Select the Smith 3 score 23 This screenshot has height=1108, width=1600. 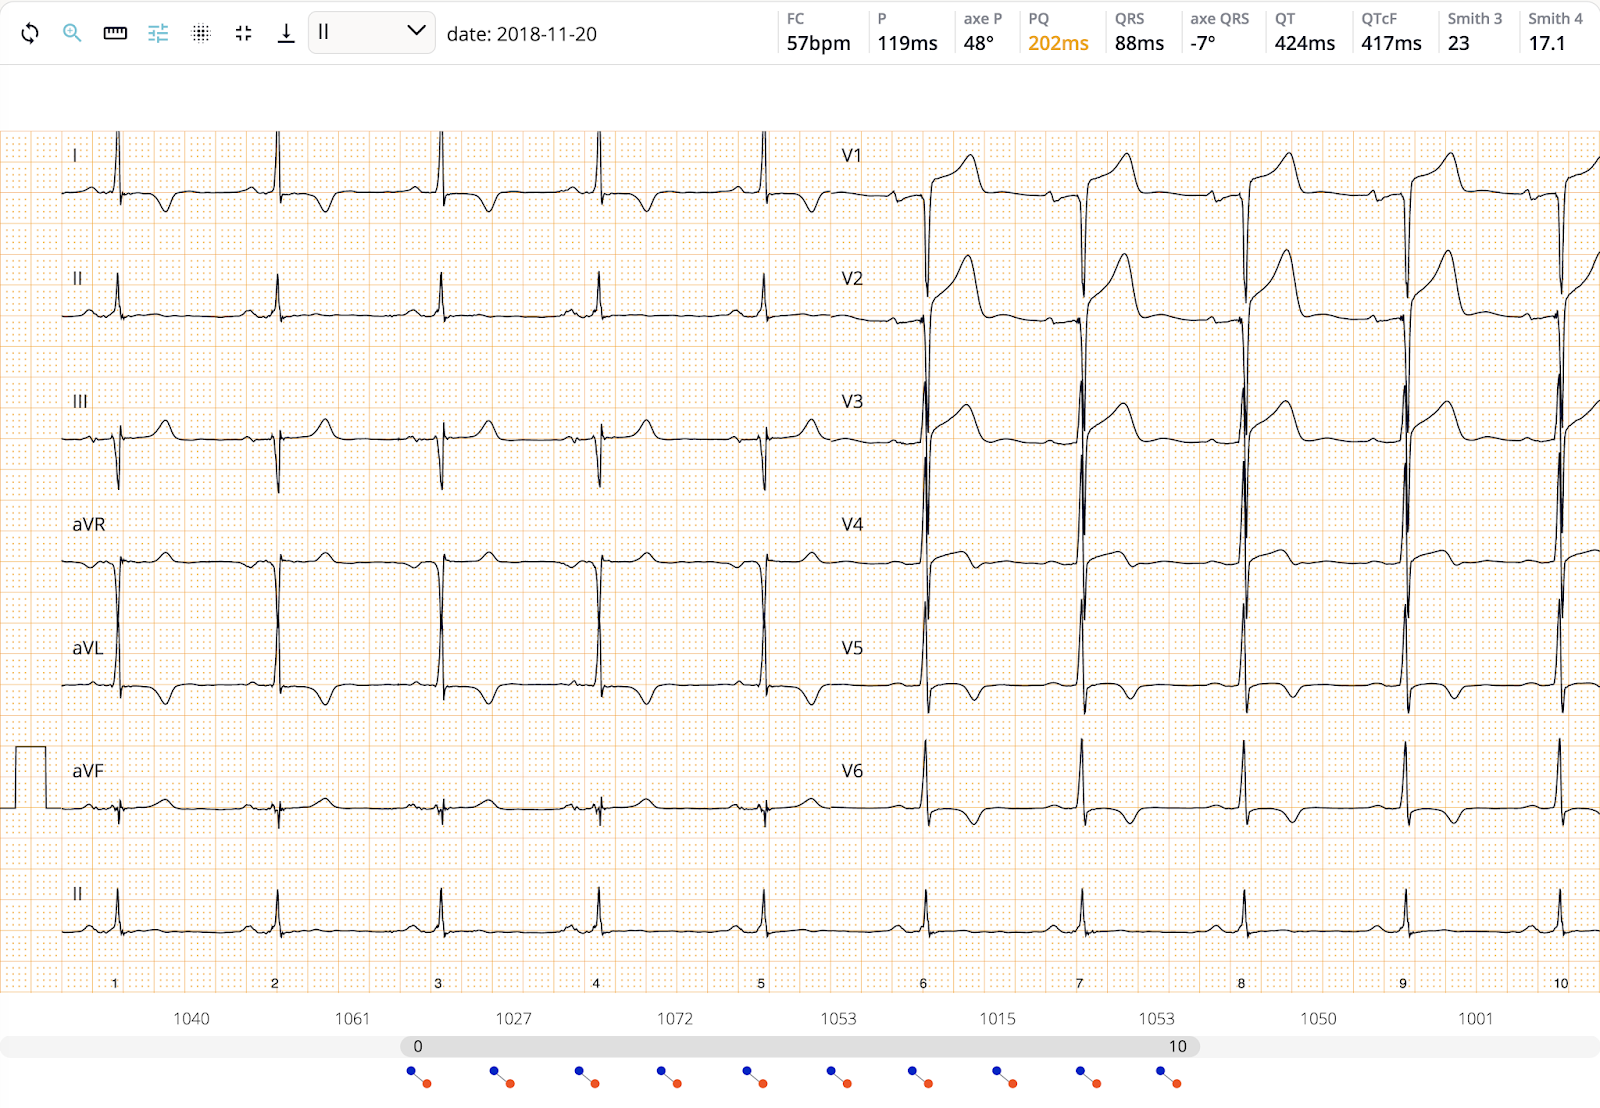tap(1459, 43)
